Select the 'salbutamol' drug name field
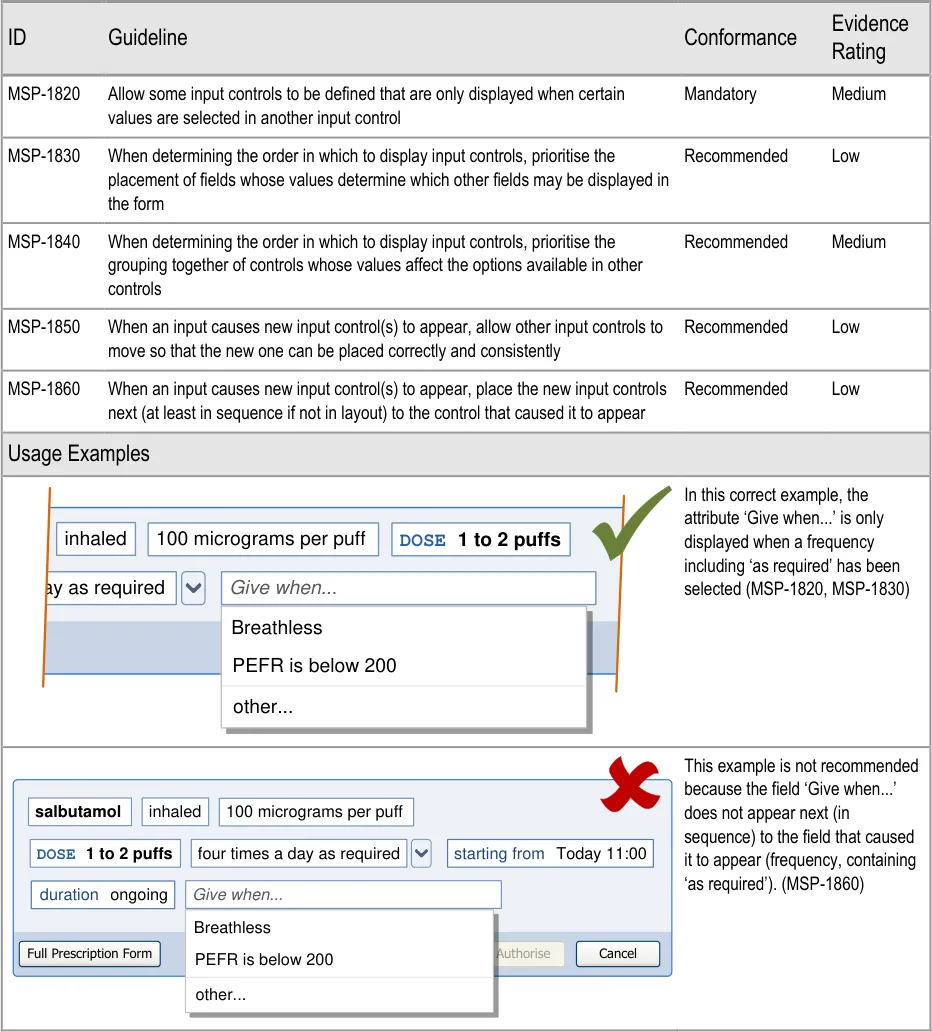The height and width of the screenshot is (1032, 932). click(x=78, y=812)
